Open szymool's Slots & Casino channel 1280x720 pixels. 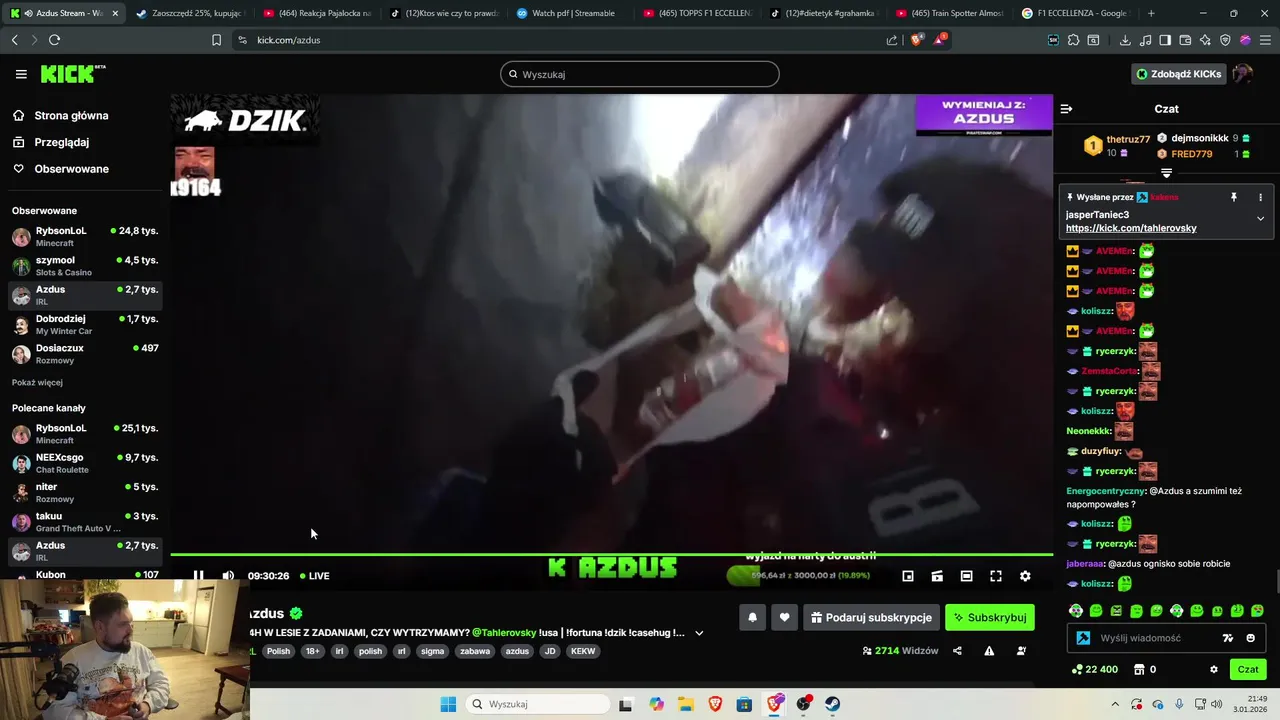tap(85, 266)
